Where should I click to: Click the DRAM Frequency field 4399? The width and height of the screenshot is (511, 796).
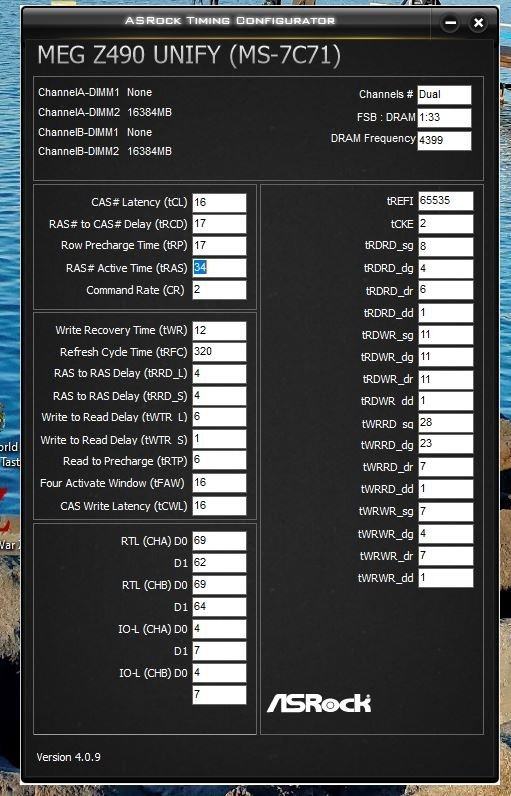click(x=445, y=141)
